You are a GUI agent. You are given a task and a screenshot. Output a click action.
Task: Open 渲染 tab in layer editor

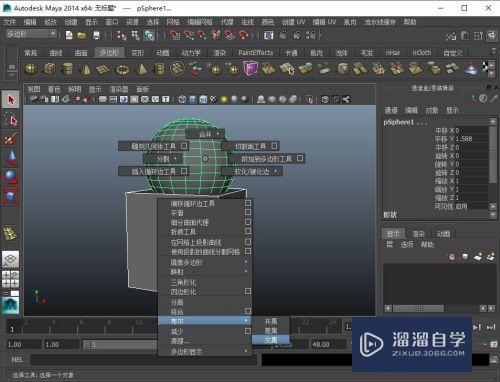419,234
